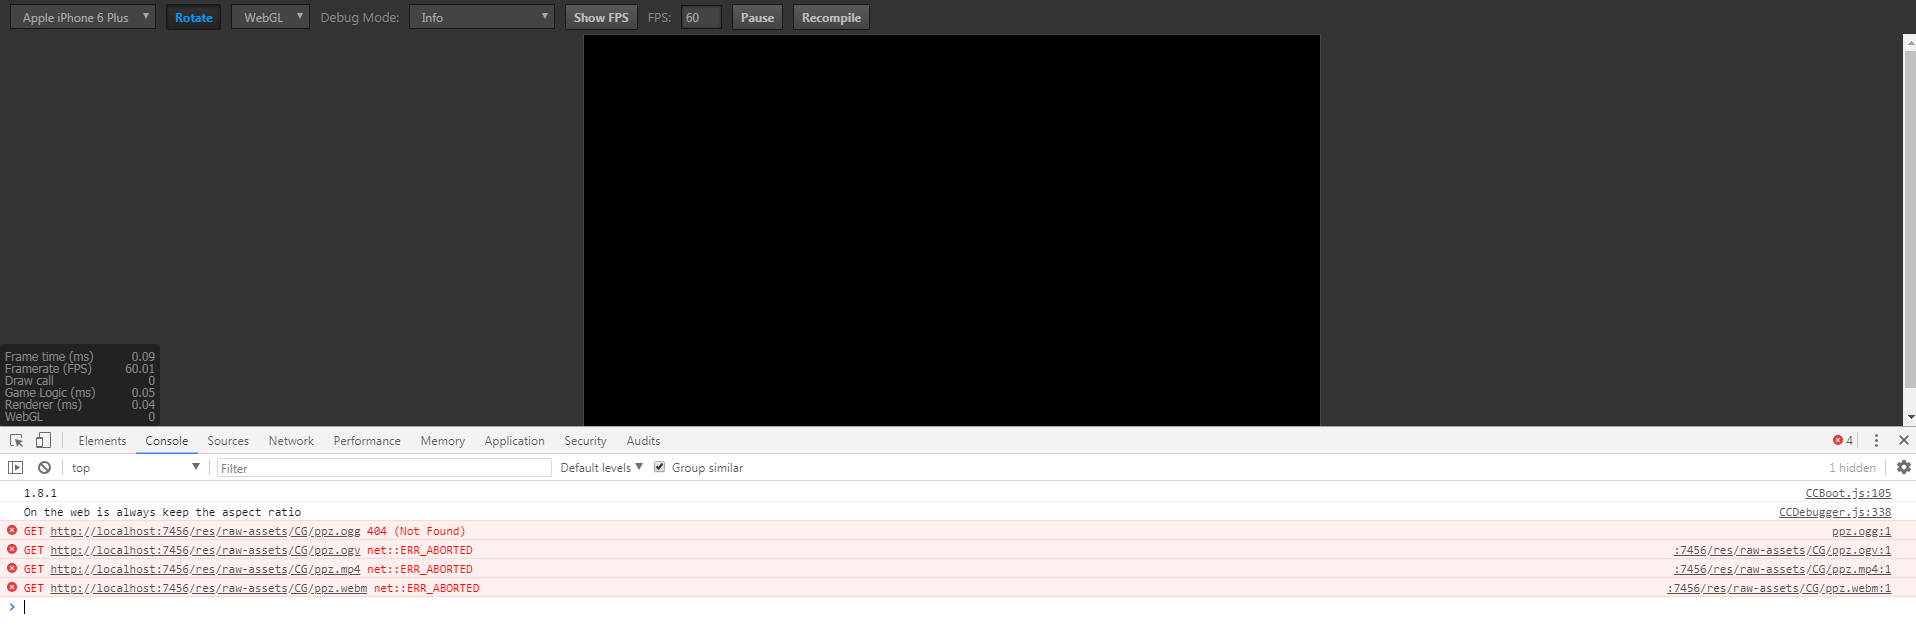Image resolution: width=1916 pixels, height=635 pixels.
Task: Switch to the Console tab
Action: click(166, 440)
